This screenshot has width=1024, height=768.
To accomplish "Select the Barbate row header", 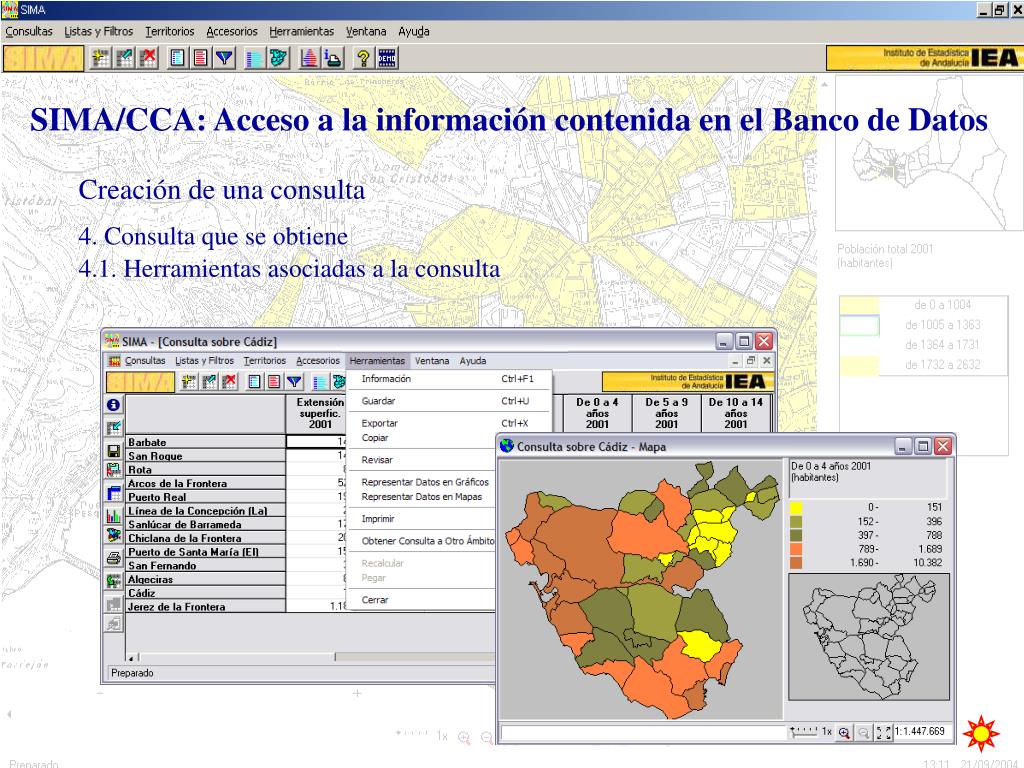I will tap(205, 442).
